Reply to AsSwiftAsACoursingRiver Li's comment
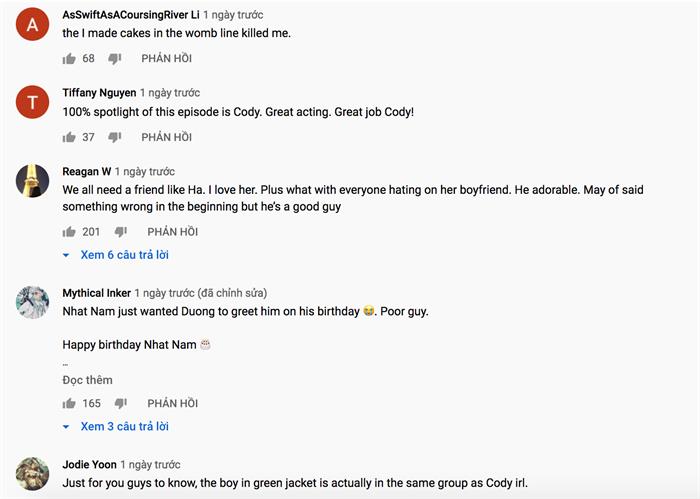This screenshot has width=700, height=499. 166,59
